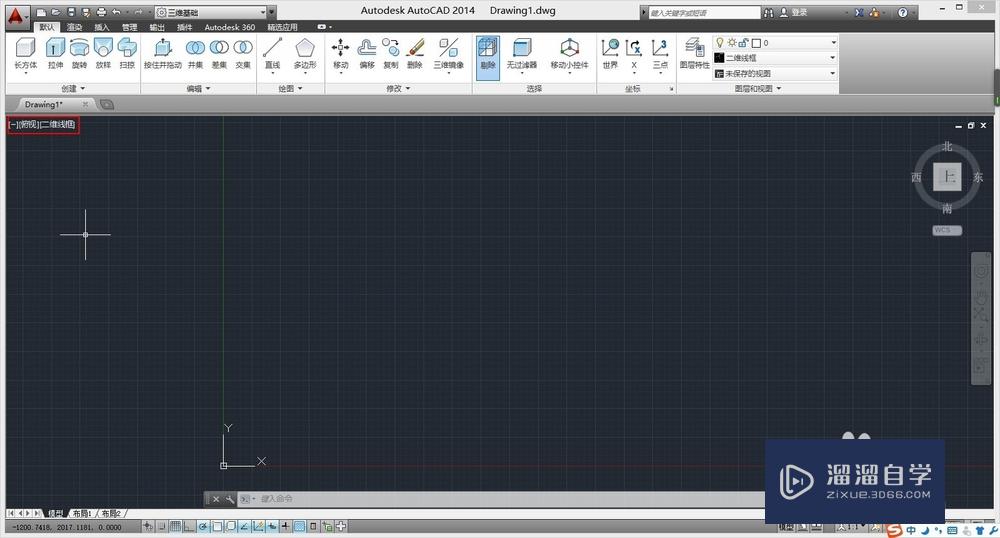Open the 布局1 layout tab
Screen dimensions: 1000x538
82,513
